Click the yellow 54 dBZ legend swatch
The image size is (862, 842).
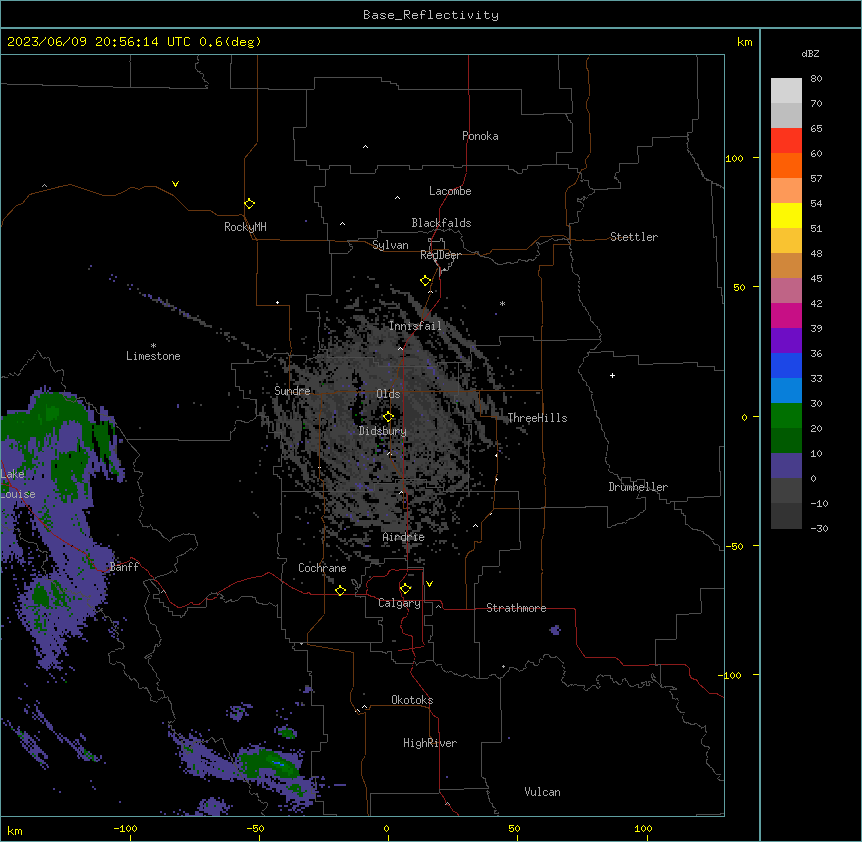pyautogui.click(x=786, y=215)
